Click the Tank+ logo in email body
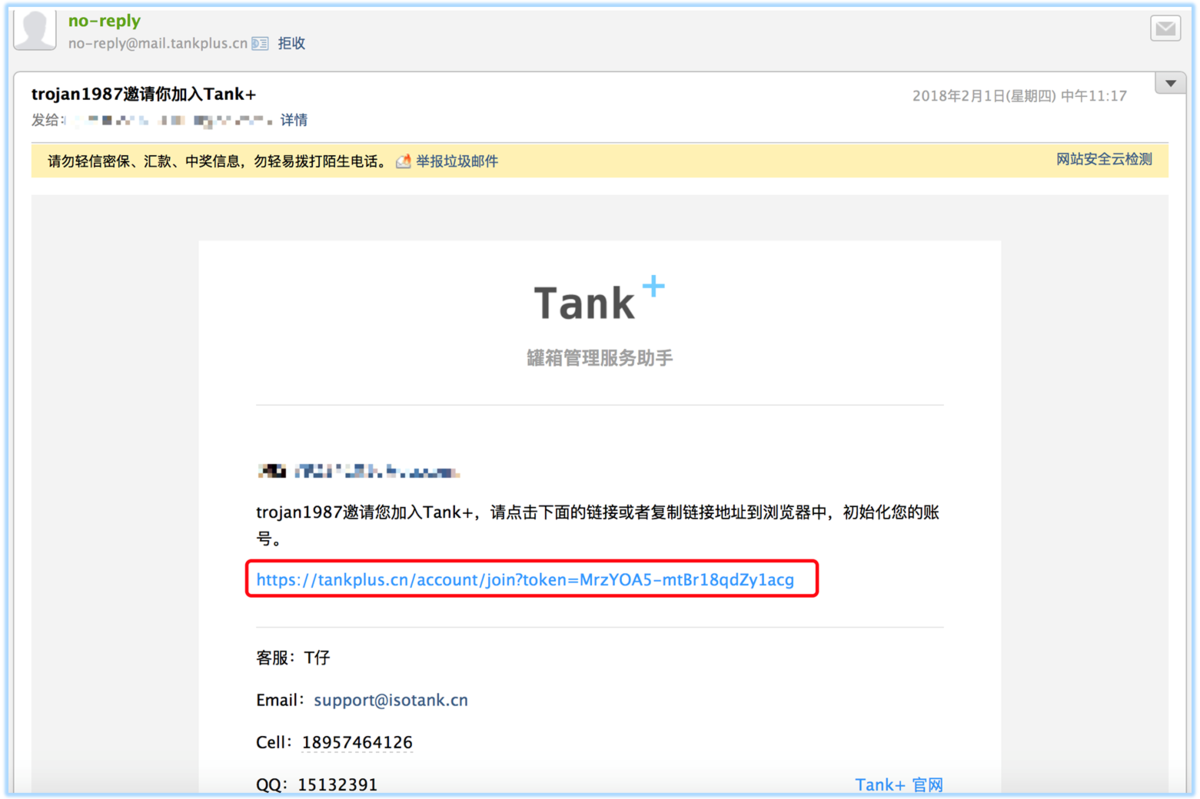1200x799 pixels. coord(599,299)
